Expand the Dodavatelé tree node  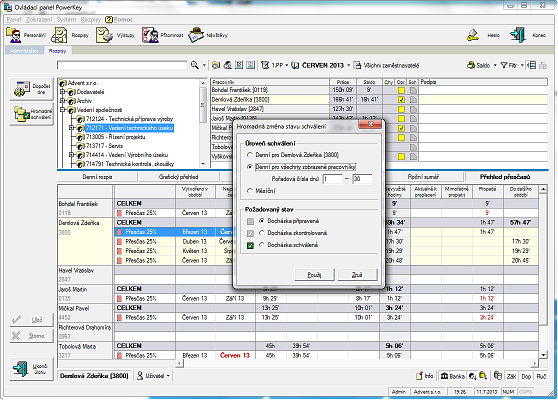tap(63, 92)
